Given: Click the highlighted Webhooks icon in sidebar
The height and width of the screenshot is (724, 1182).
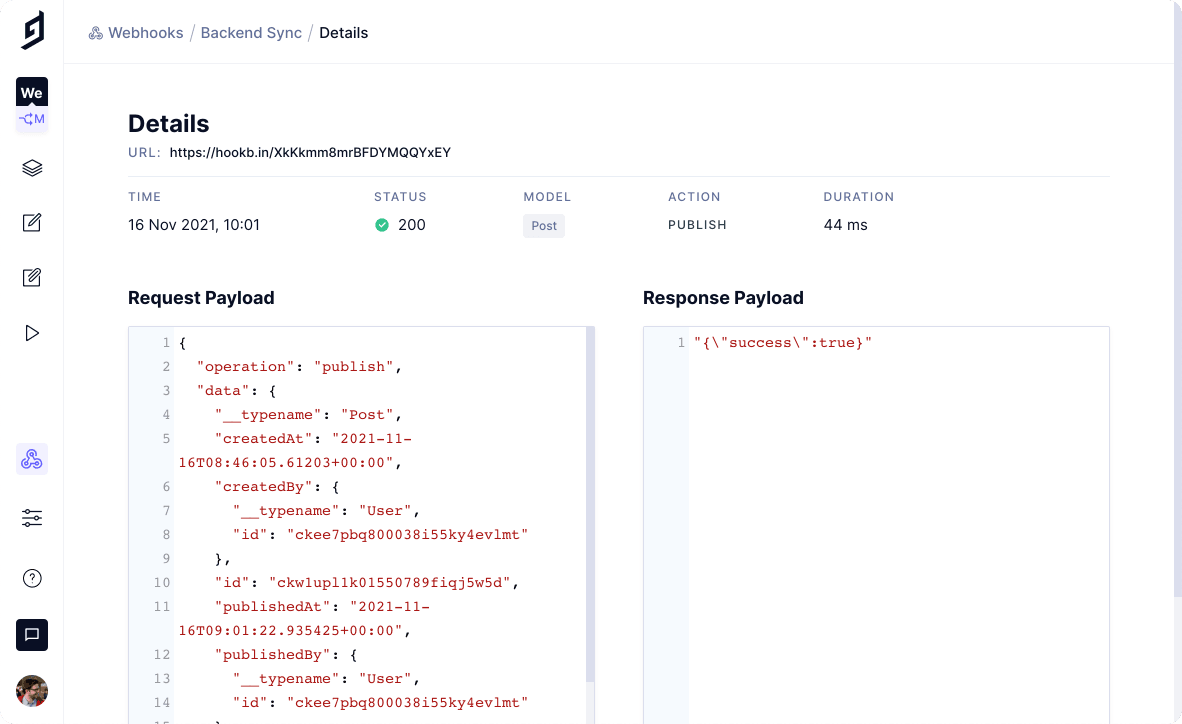Looking at the screenshot, I should (31, 458).
